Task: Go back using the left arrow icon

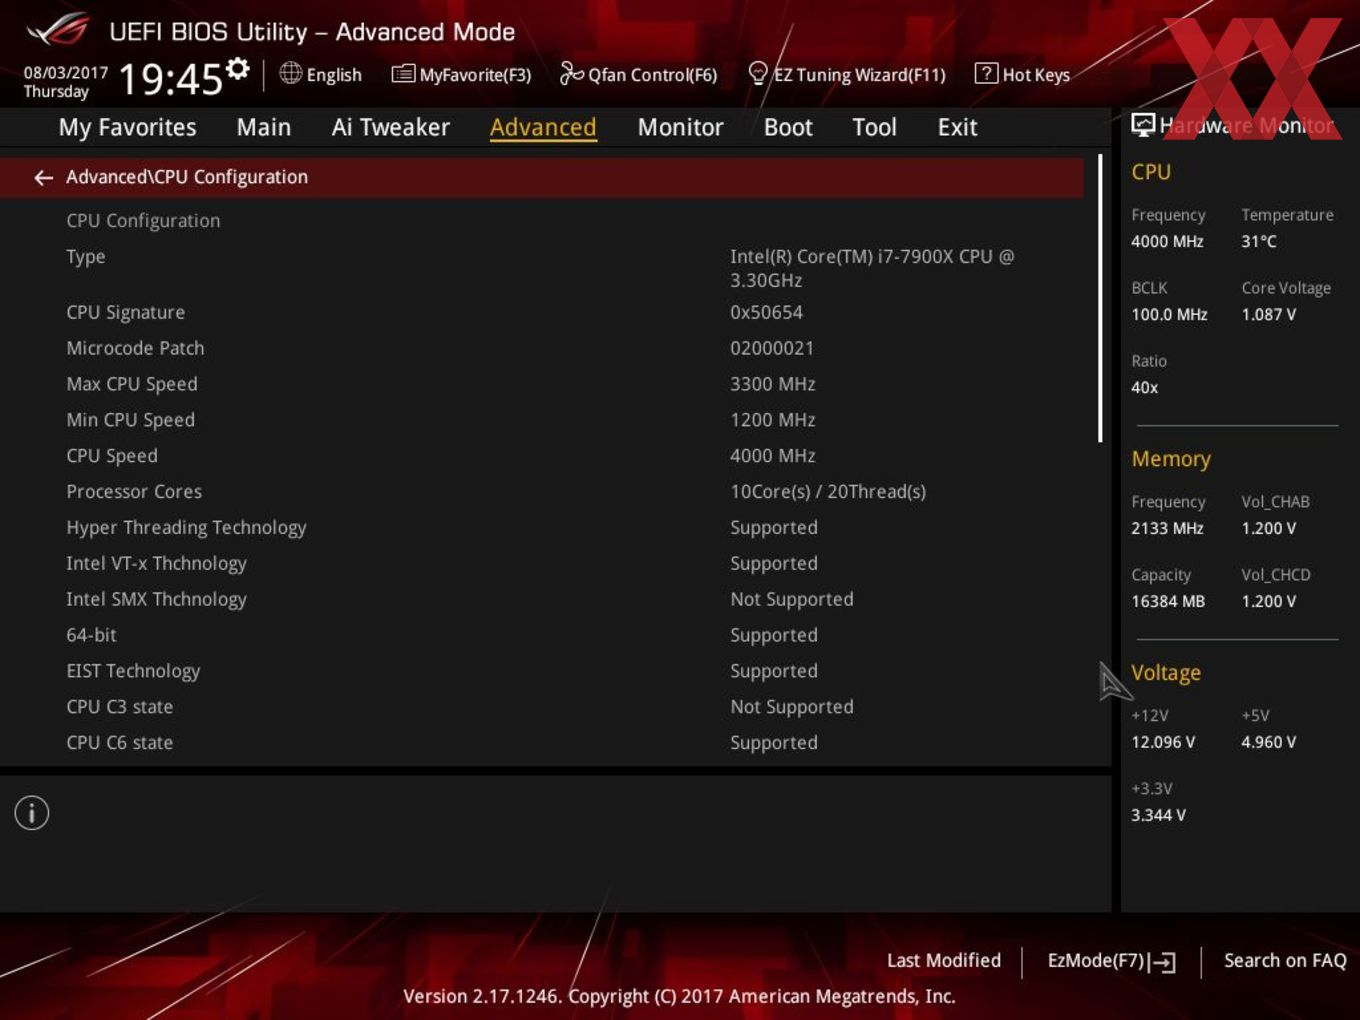Action: tap(43, 177)
